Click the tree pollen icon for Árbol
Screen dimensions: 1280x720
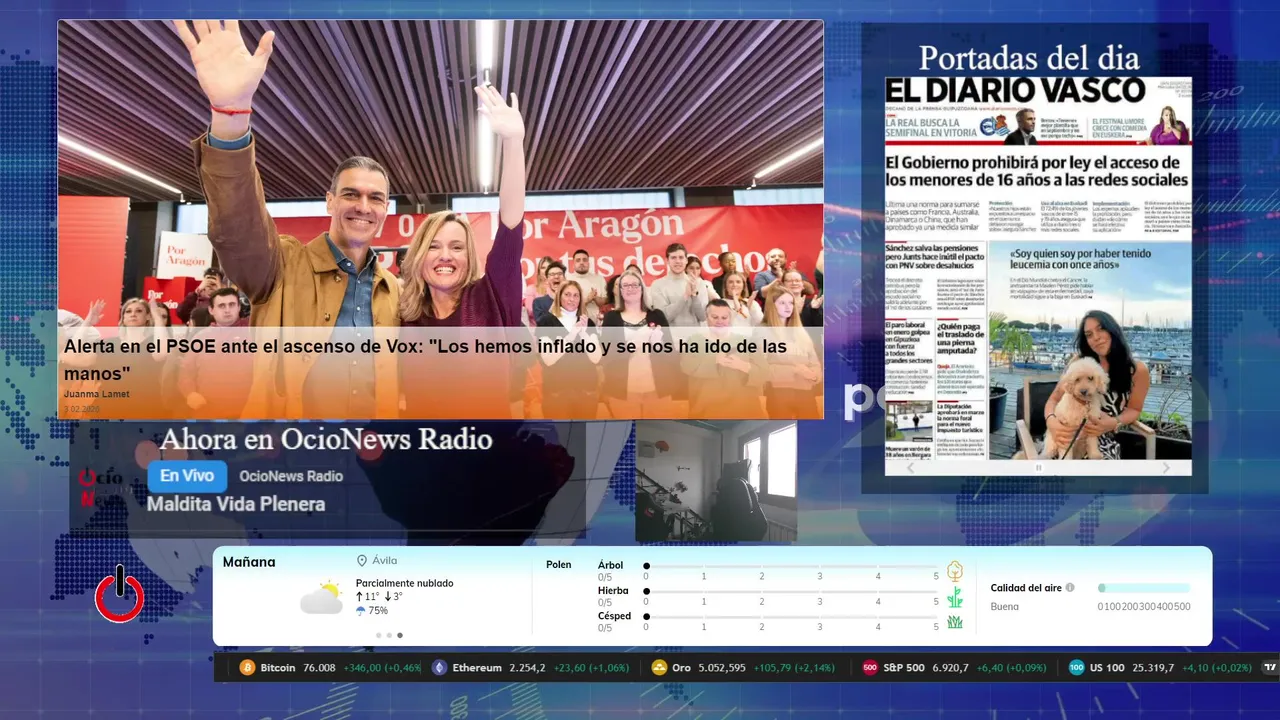955,571
